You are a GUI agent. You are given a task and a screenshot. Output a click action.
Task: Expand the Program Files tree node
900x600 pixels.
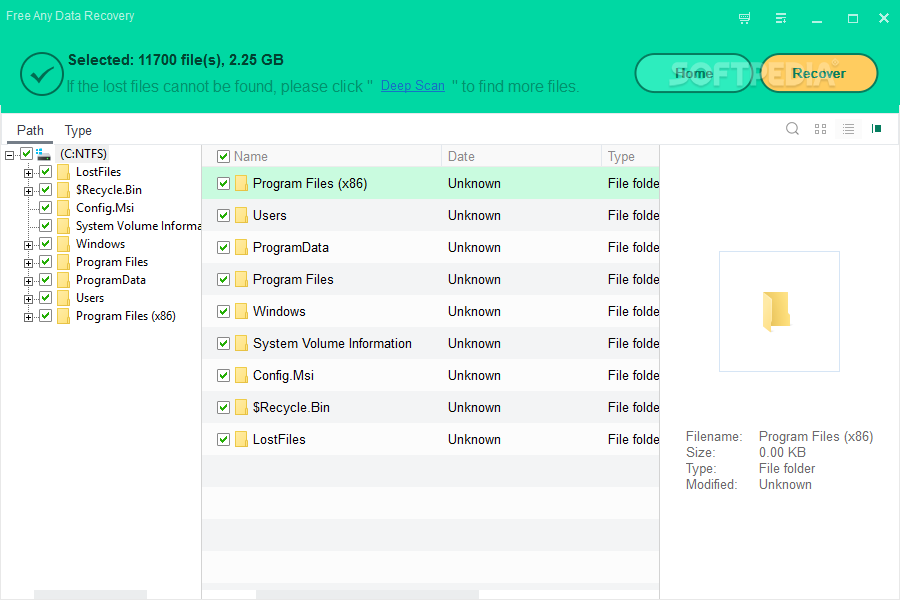pos(28,263)
